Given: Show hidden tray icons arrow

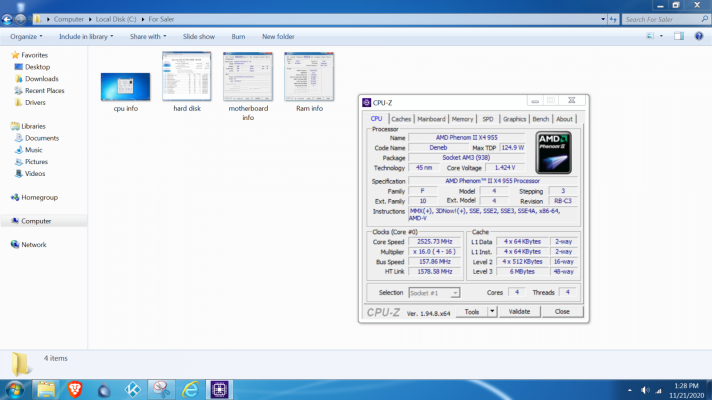Looking at the screenshot, I should pyautogui.click(x=629, y=390).
